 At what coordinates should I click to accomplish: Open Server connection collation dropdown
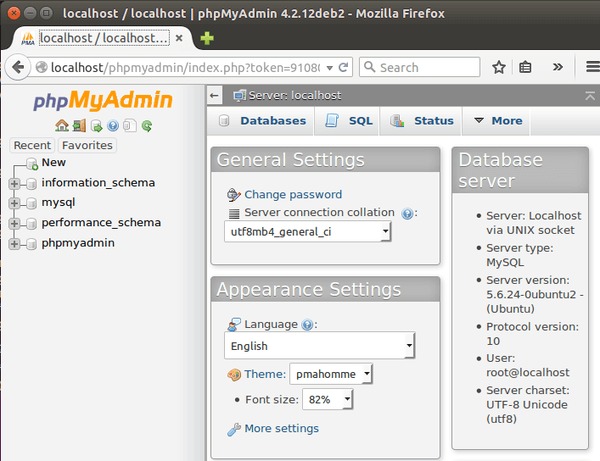tap(307, 232)
